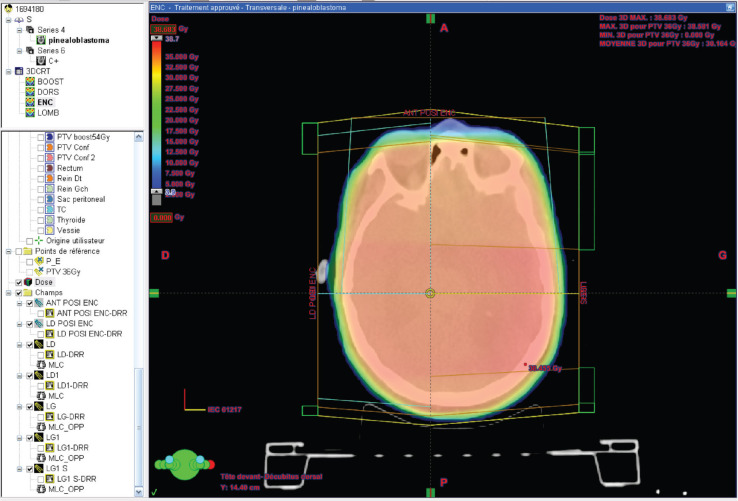Collapse the Series 4 tree node
738x501 pixels.
click(x=19, y=30)
